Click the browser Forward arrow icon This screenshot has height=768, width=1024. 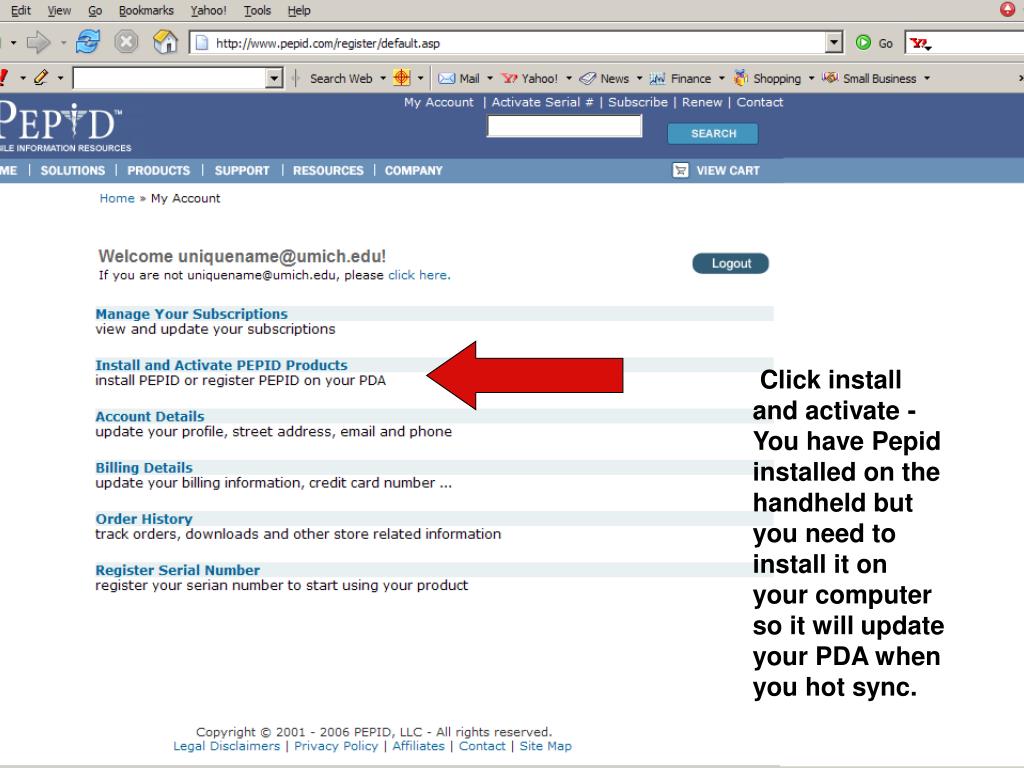pos(38,43)
